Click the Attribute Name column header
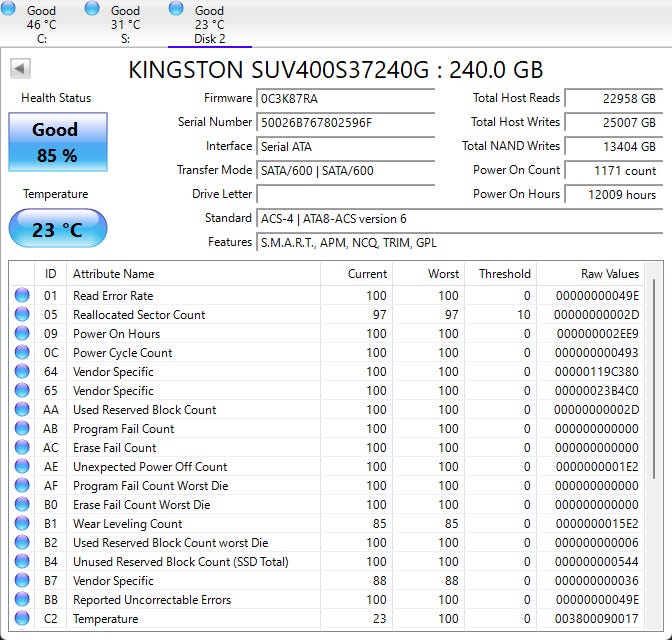The image size is (672, 640). click(192, 274)
